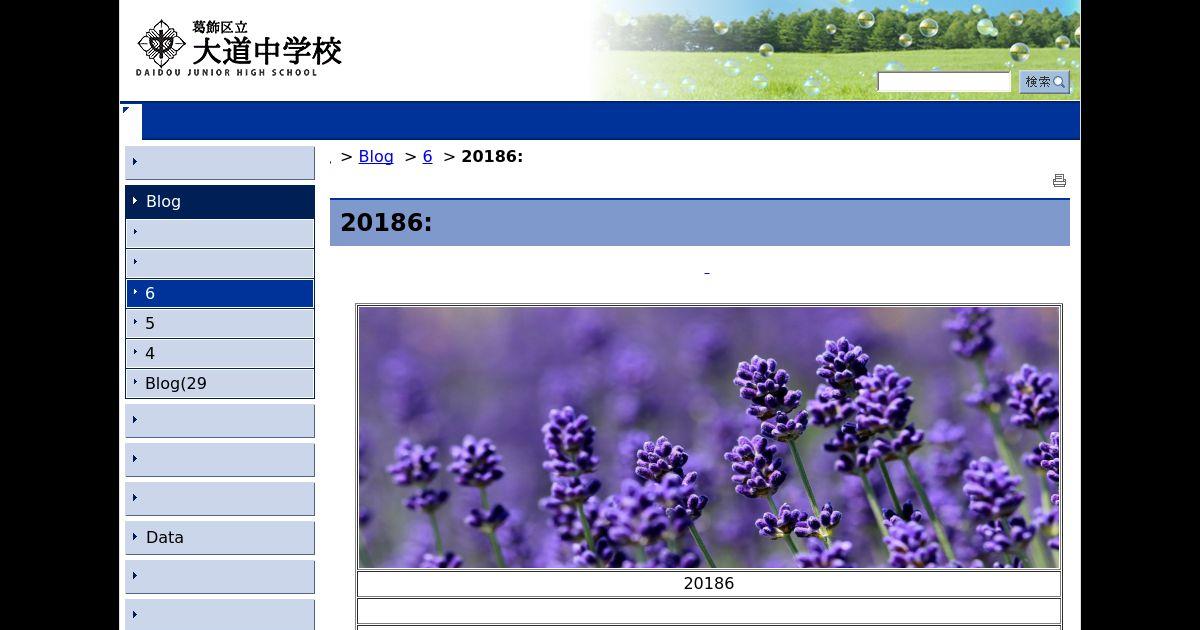Open the Blog(29 sidebar item
Viewport: 1200px width, 630px height.
[x=220, y=383]
